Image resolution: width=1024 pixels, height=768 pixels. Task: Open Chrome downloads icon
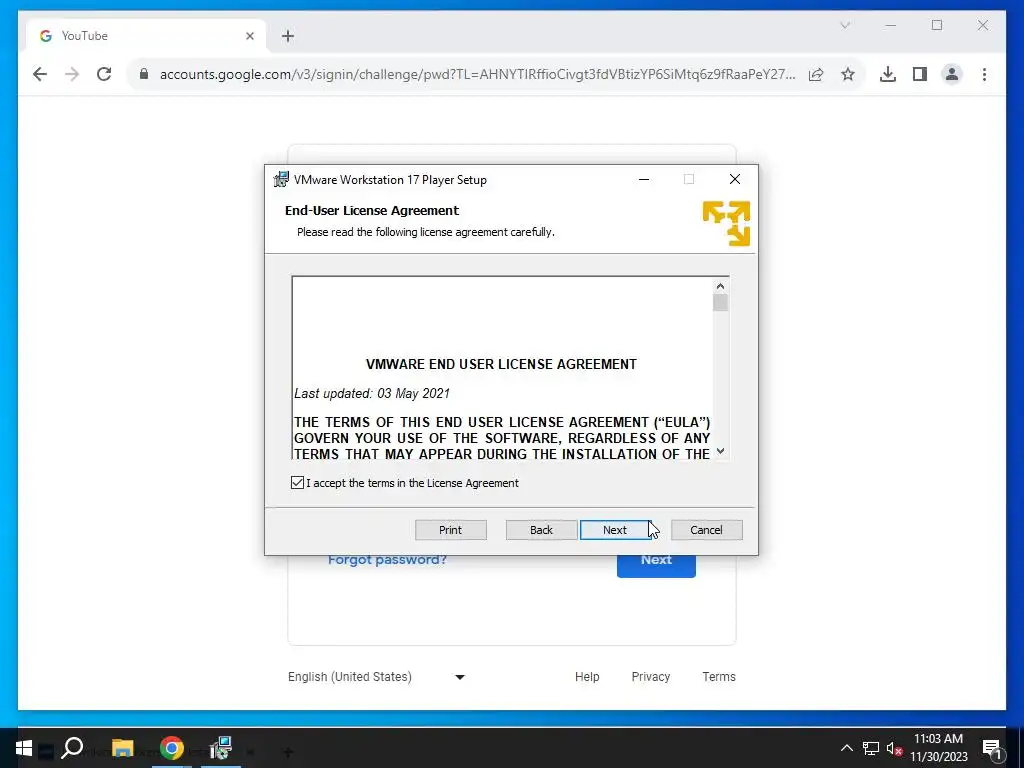click(x=888, y=74)
